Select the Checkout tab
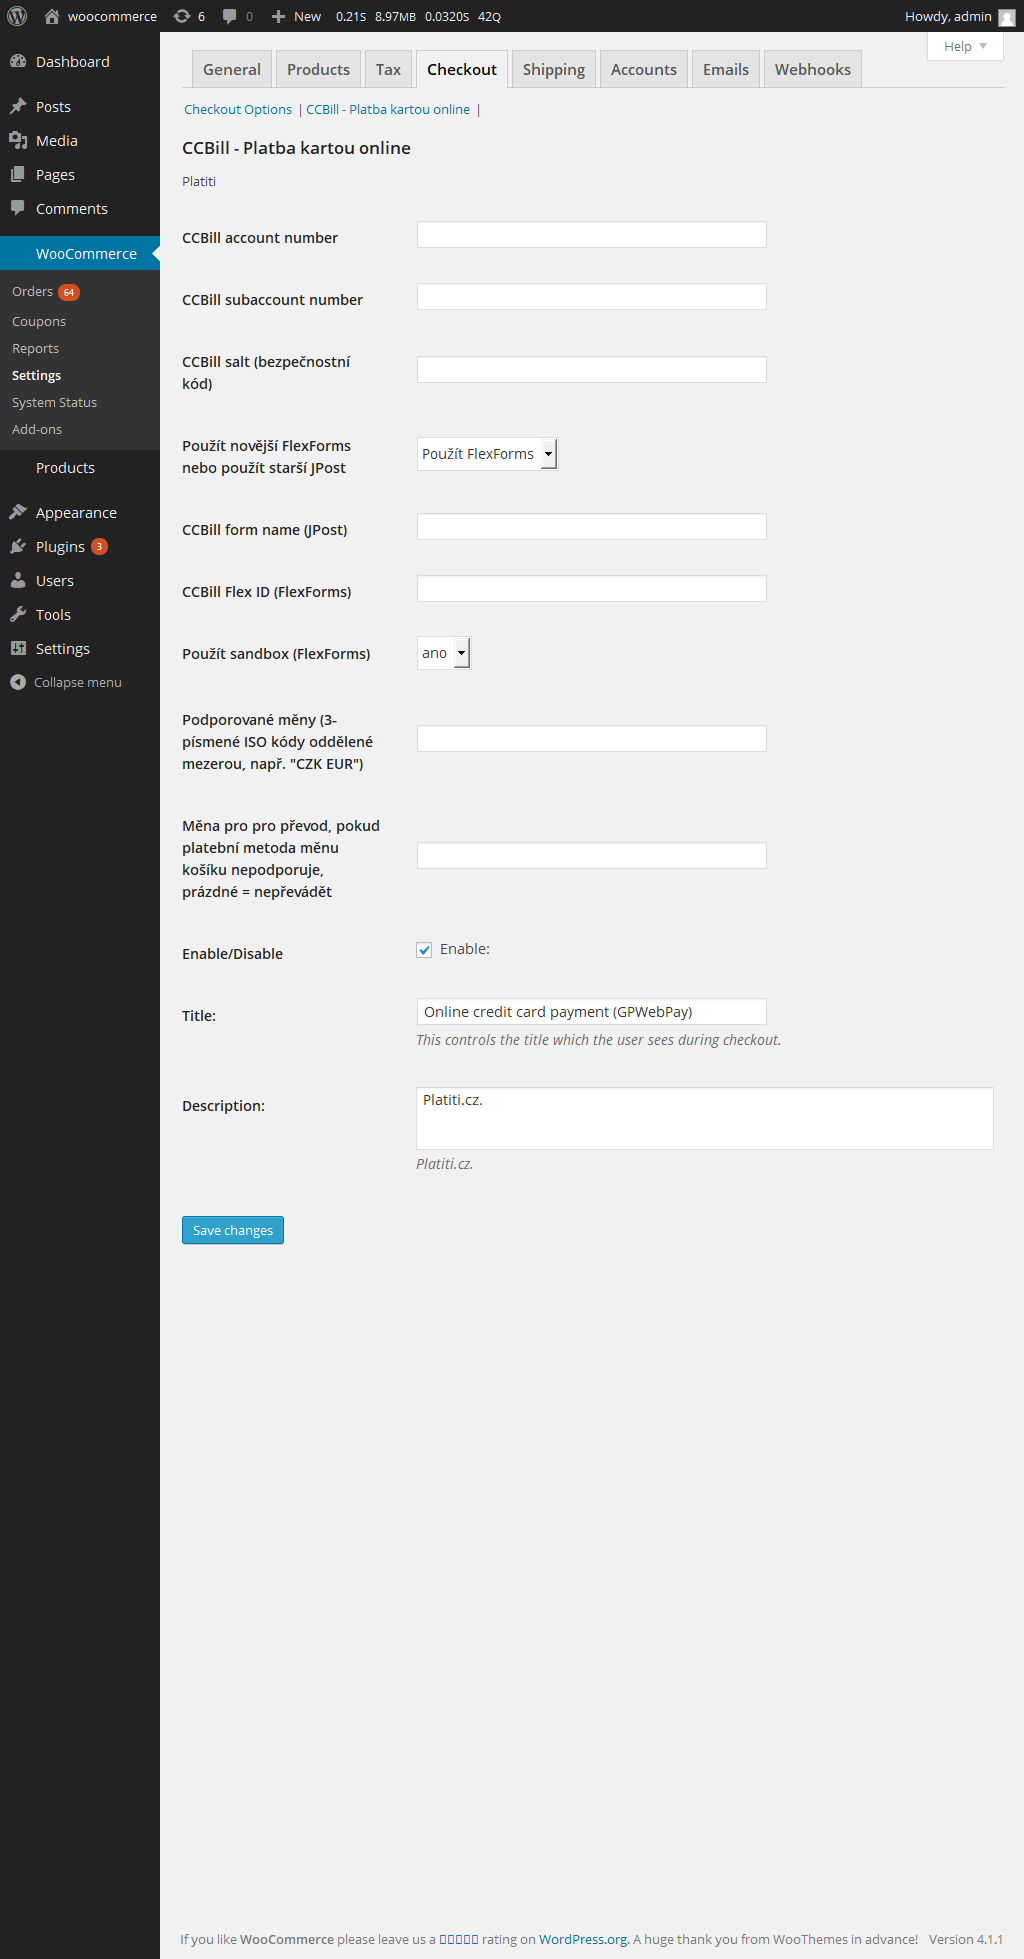This screenshot has height=1959, width=1024. pyautogui.click(x=462, y=69)
